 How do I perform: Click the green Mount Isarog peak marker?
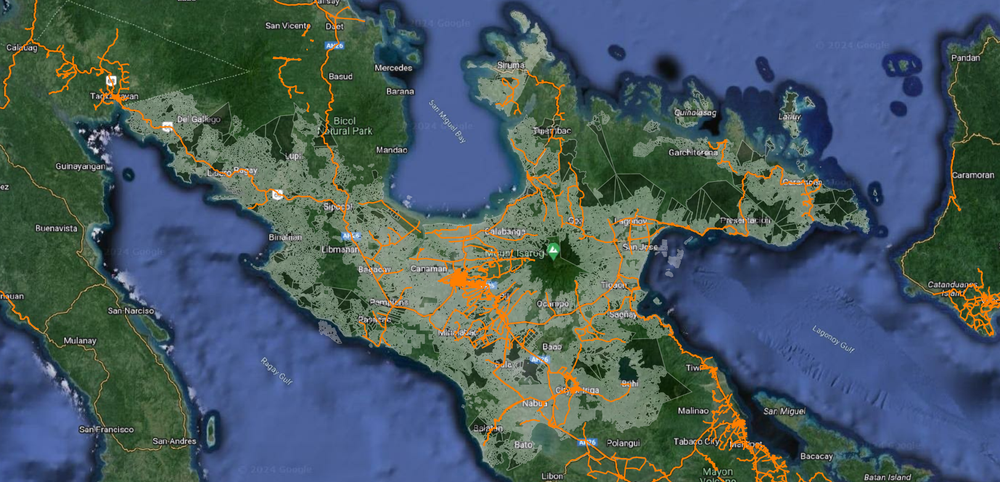coord(554,251)
